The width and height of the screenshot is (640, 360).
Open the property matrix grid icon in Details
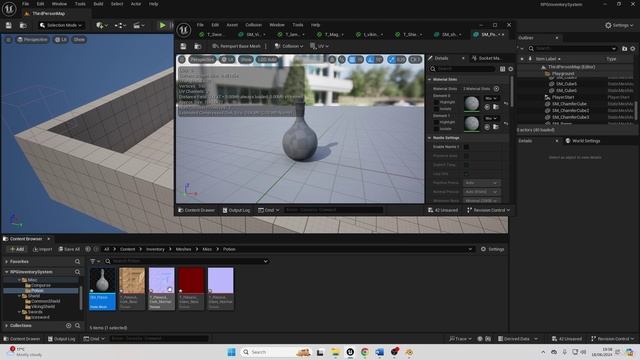pos(502,69)
